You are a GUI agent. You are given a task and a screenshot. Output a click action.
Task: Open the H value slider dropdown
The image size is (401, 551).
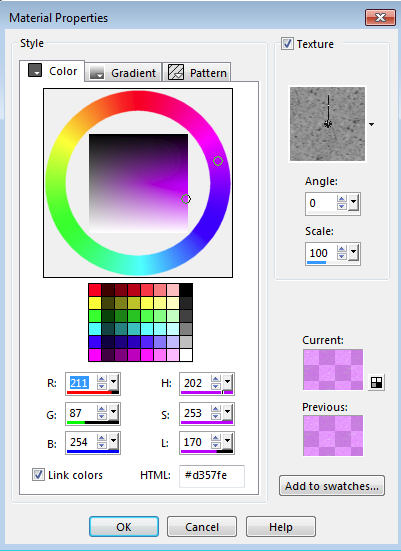tap(227, 382)
